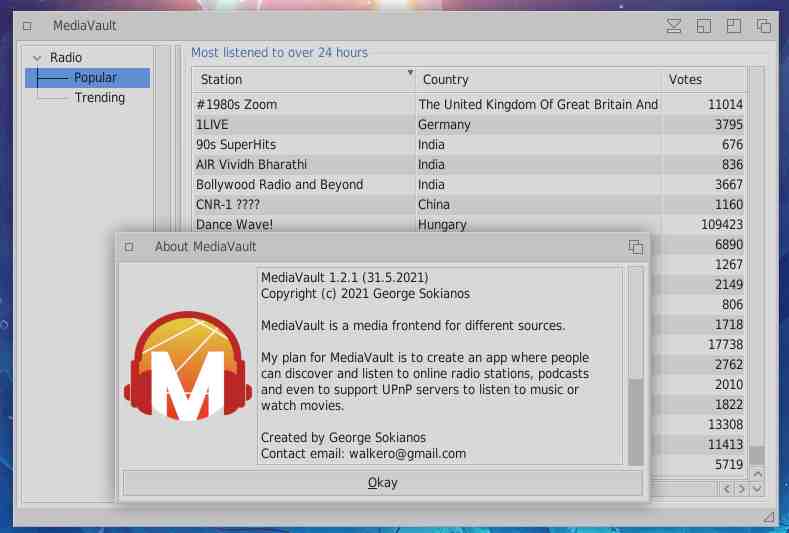Select Trending in the Radio tree
789x533 pixels.
pyautogui.click(x=99, y=98)
